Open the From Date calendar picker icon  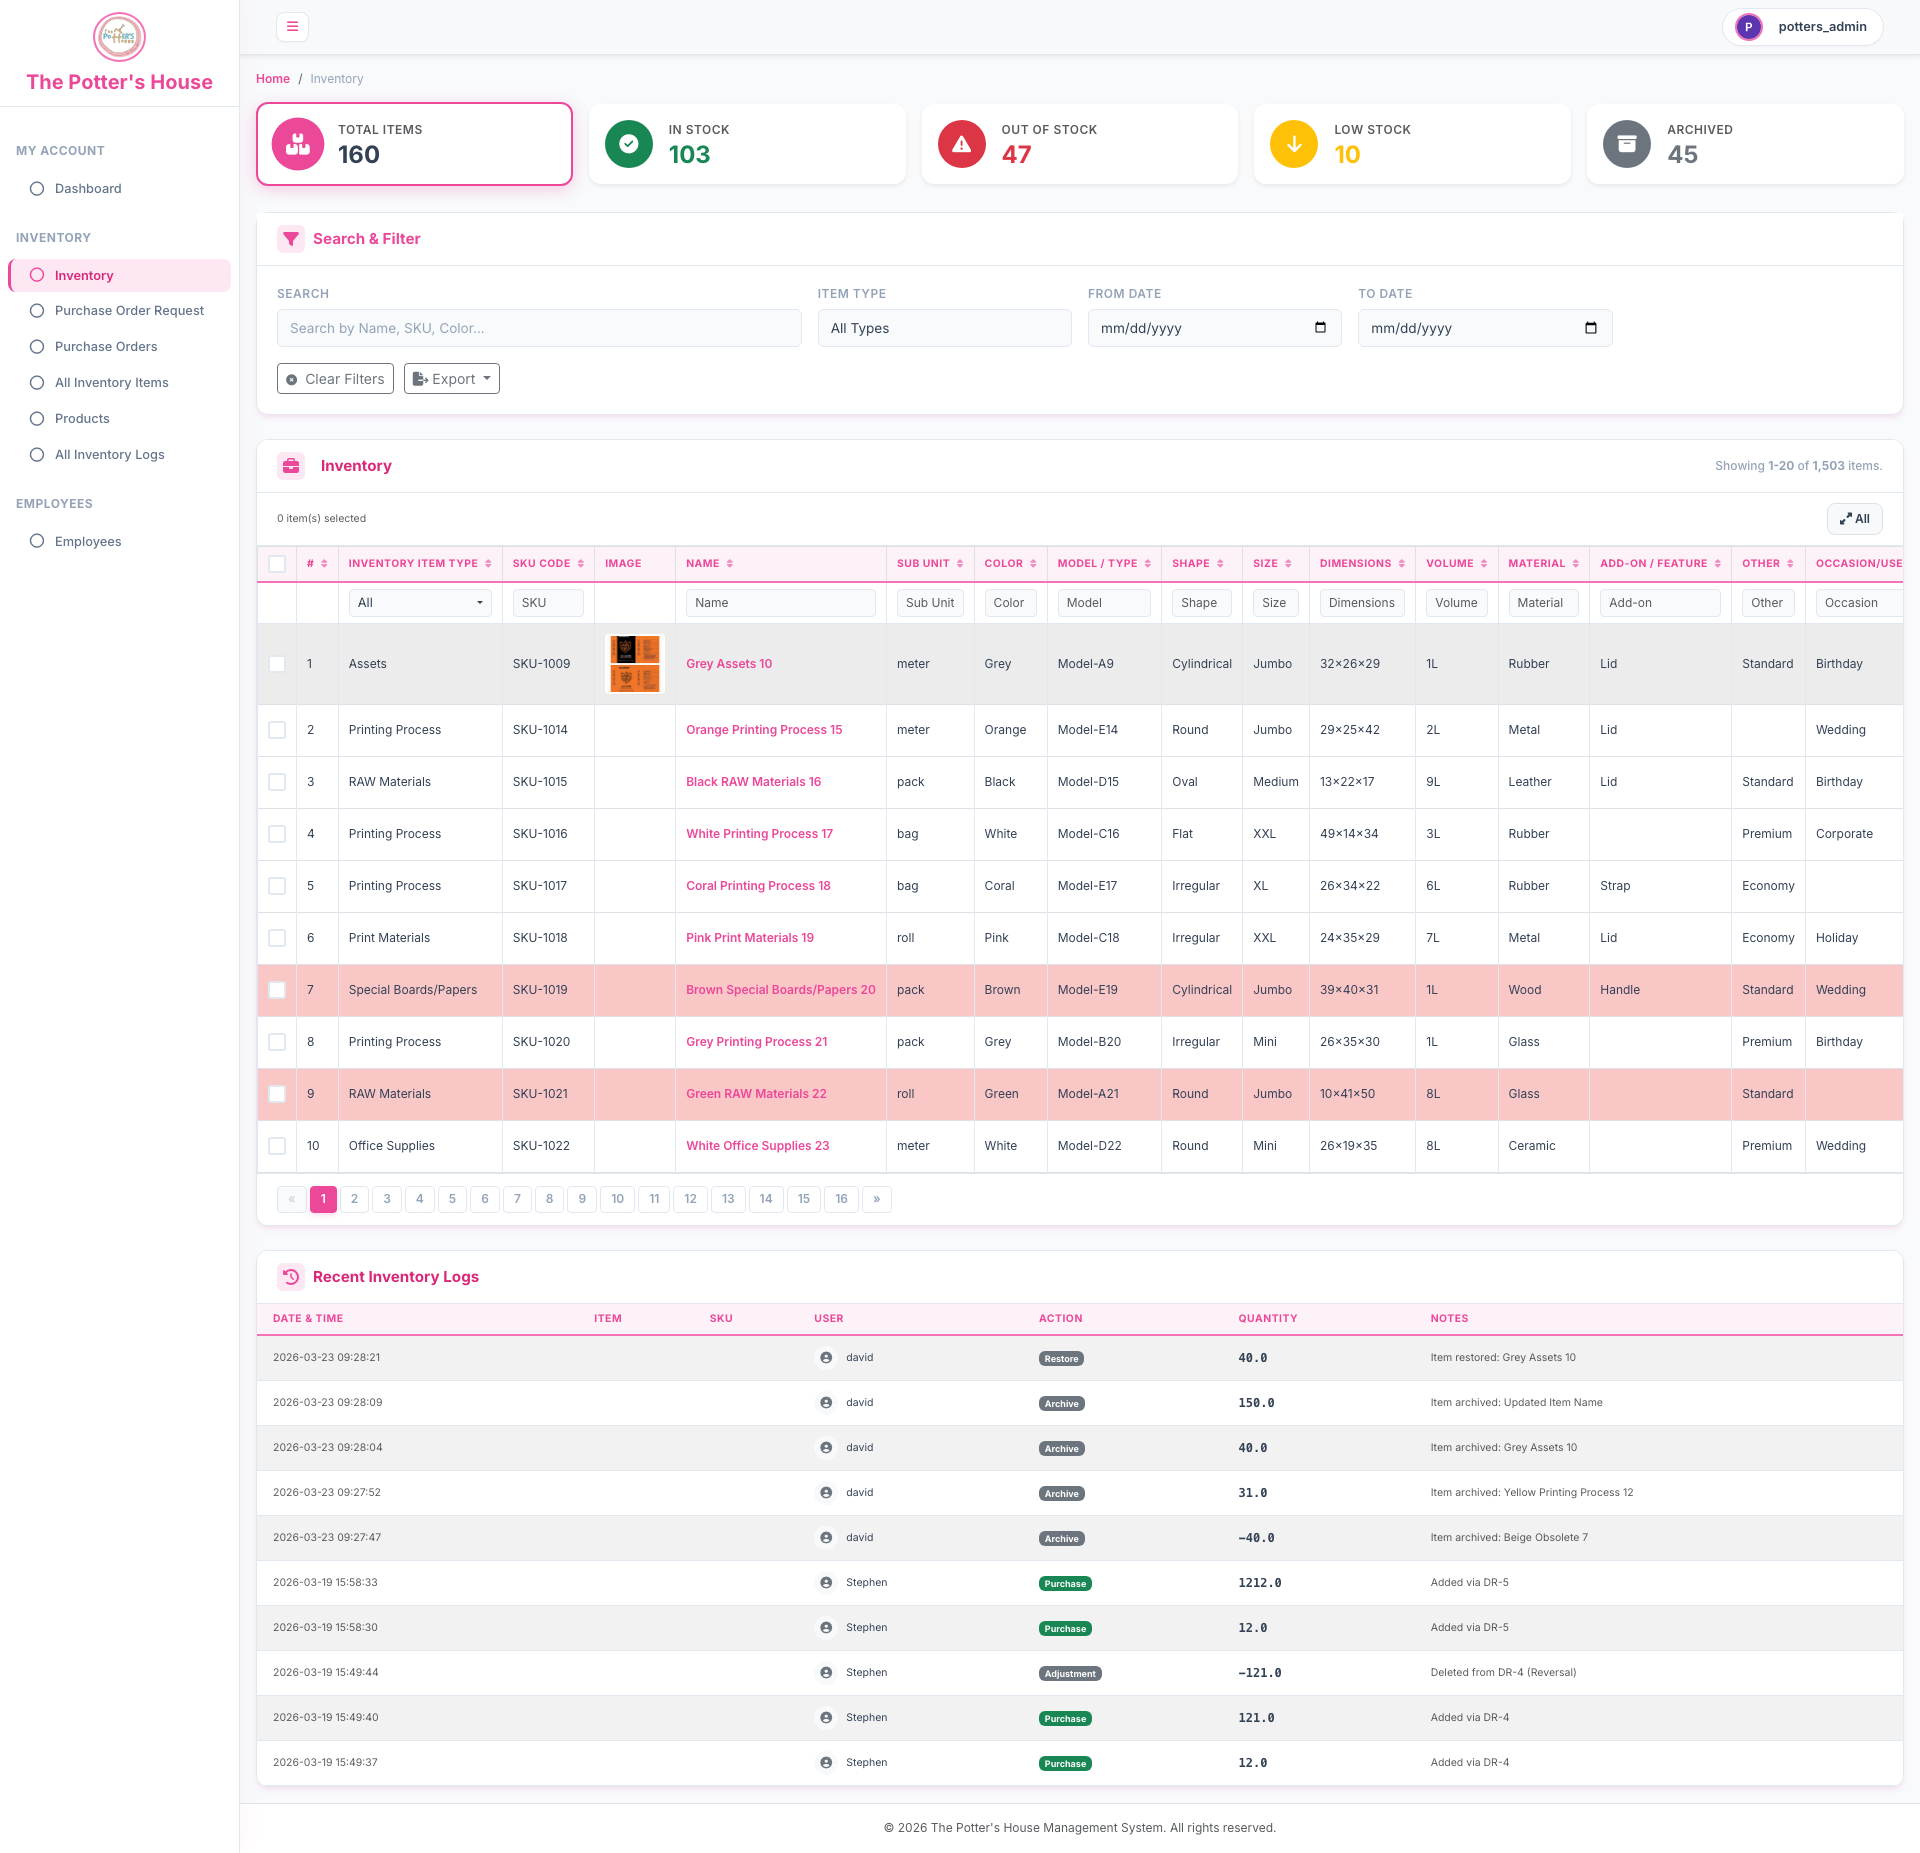pyautogui.click(x=1320, y=328)
